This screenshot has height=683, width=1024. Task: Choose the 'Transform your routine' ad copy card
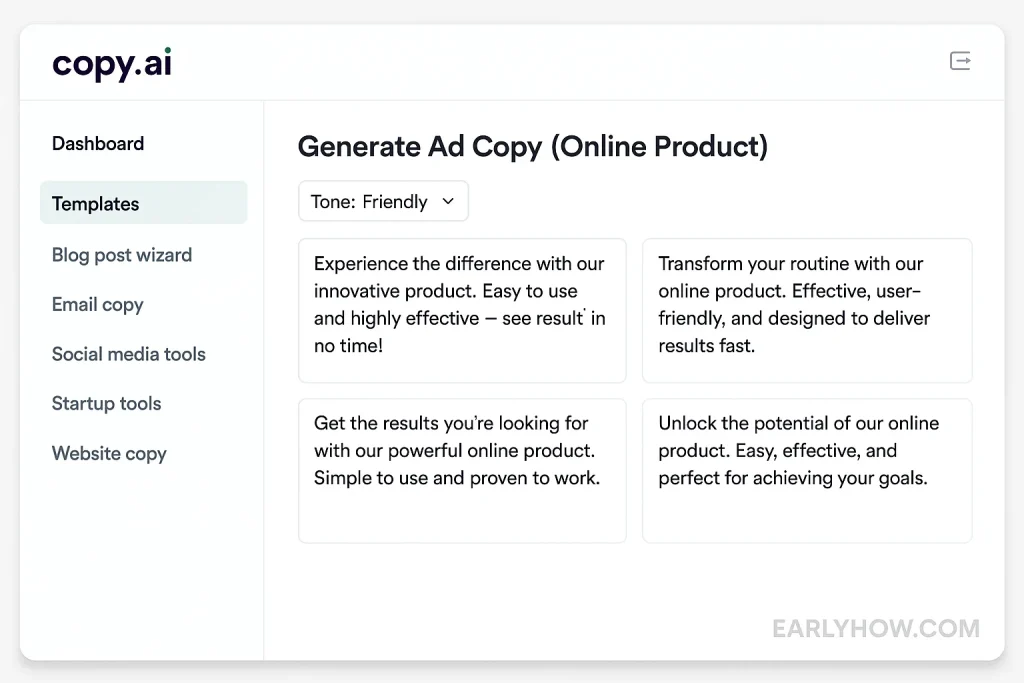click(x=806, y=310)
